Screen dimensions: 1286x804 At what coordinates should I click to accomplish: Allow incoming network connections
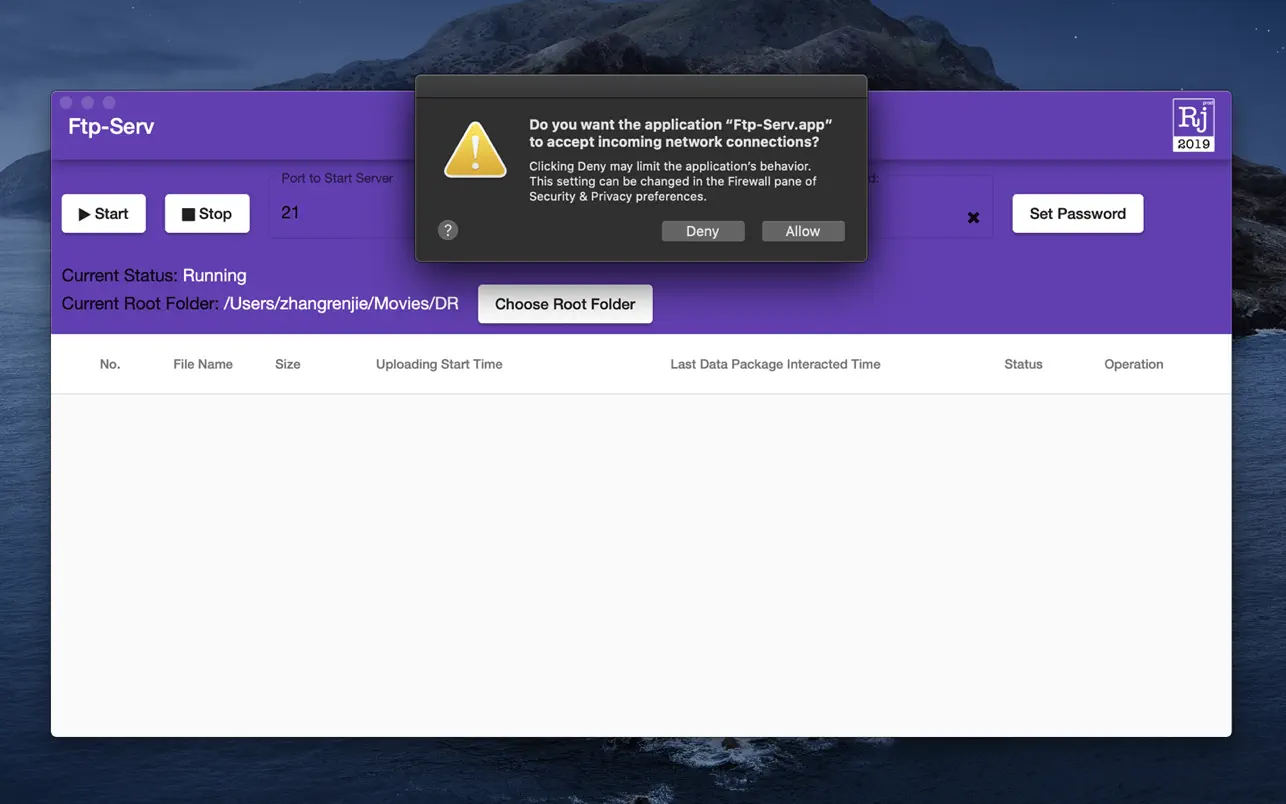(802, 231)
